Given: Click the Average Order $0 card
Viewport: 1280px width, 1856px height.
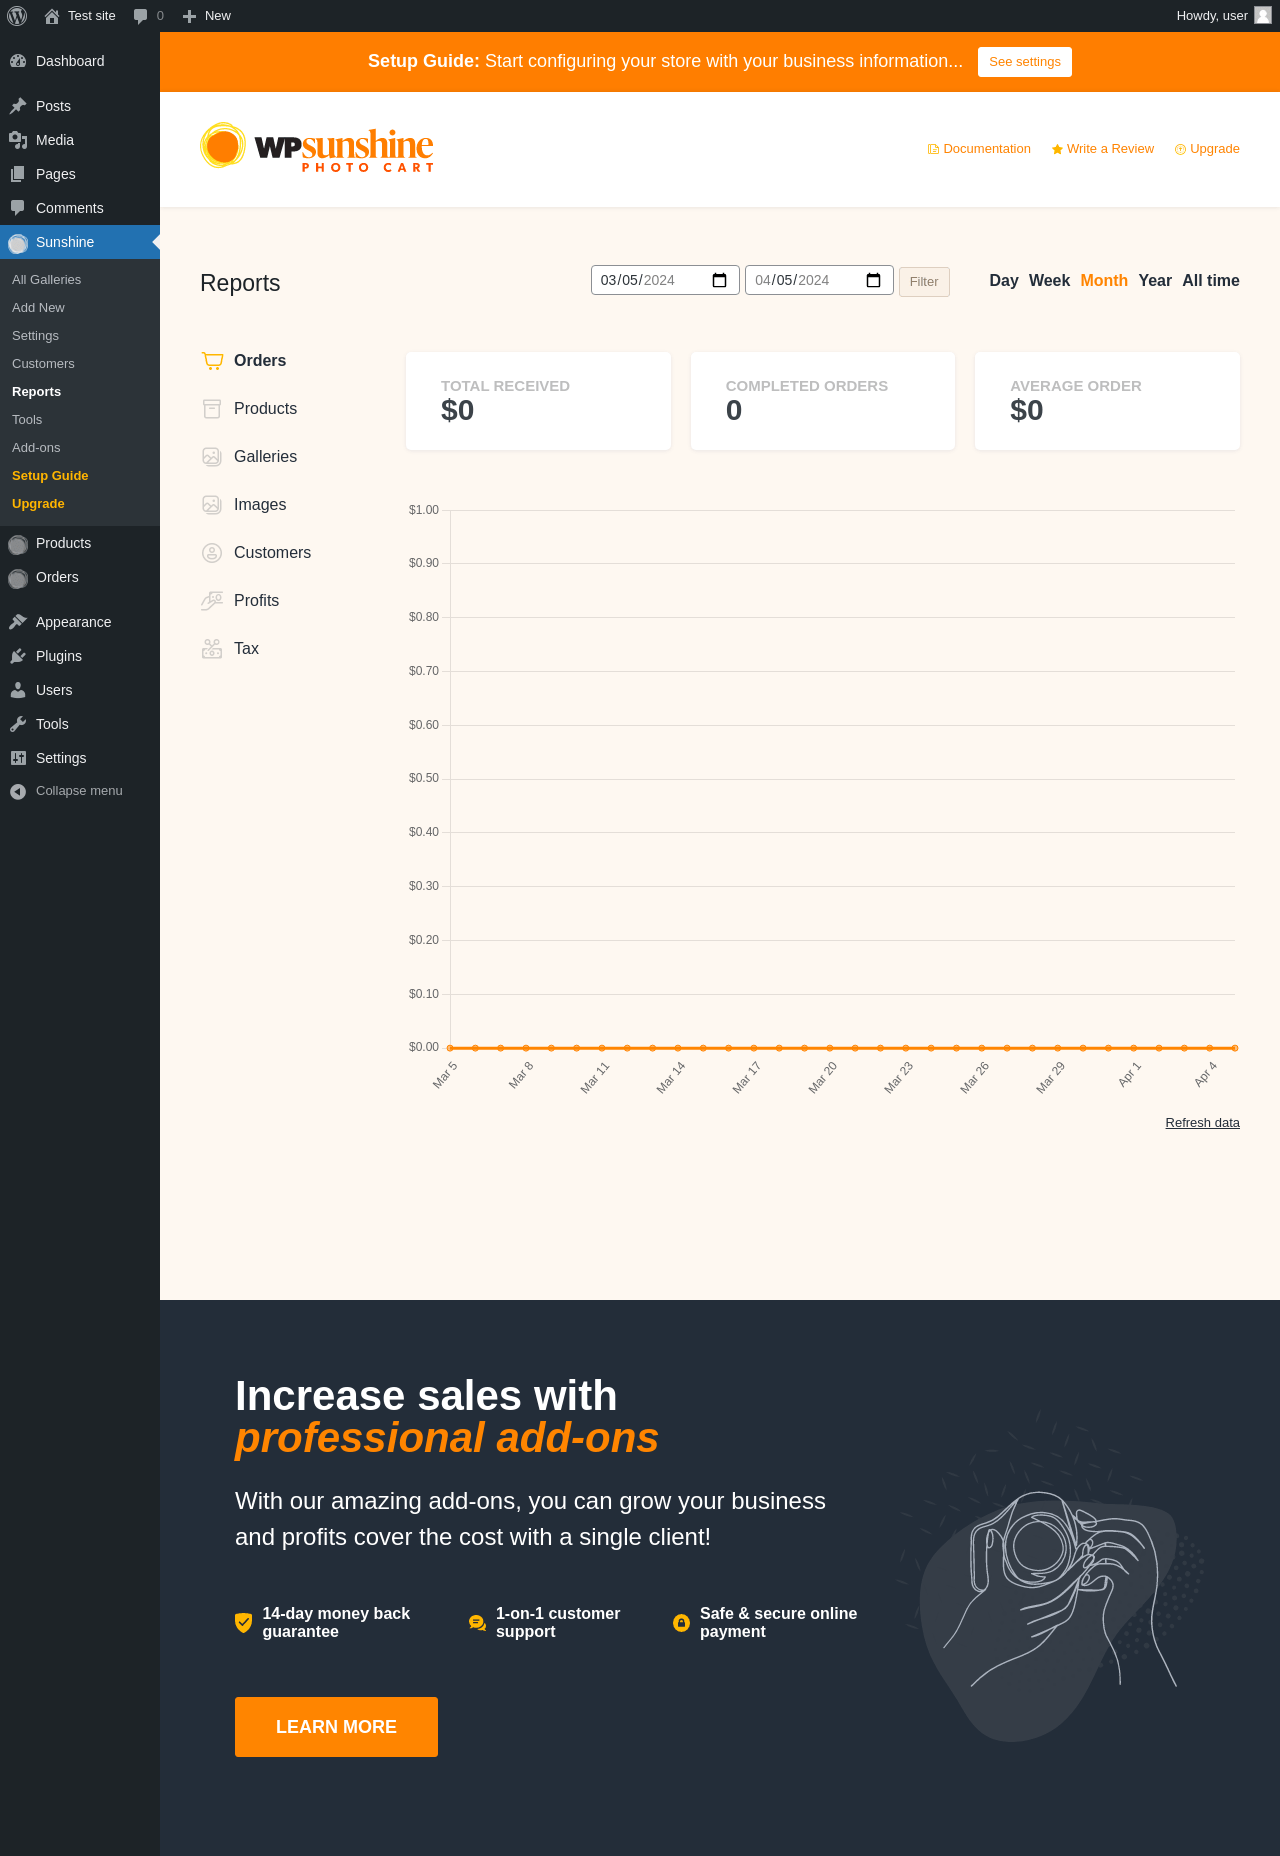Looking at the screenshot, I should [1107, 401].
